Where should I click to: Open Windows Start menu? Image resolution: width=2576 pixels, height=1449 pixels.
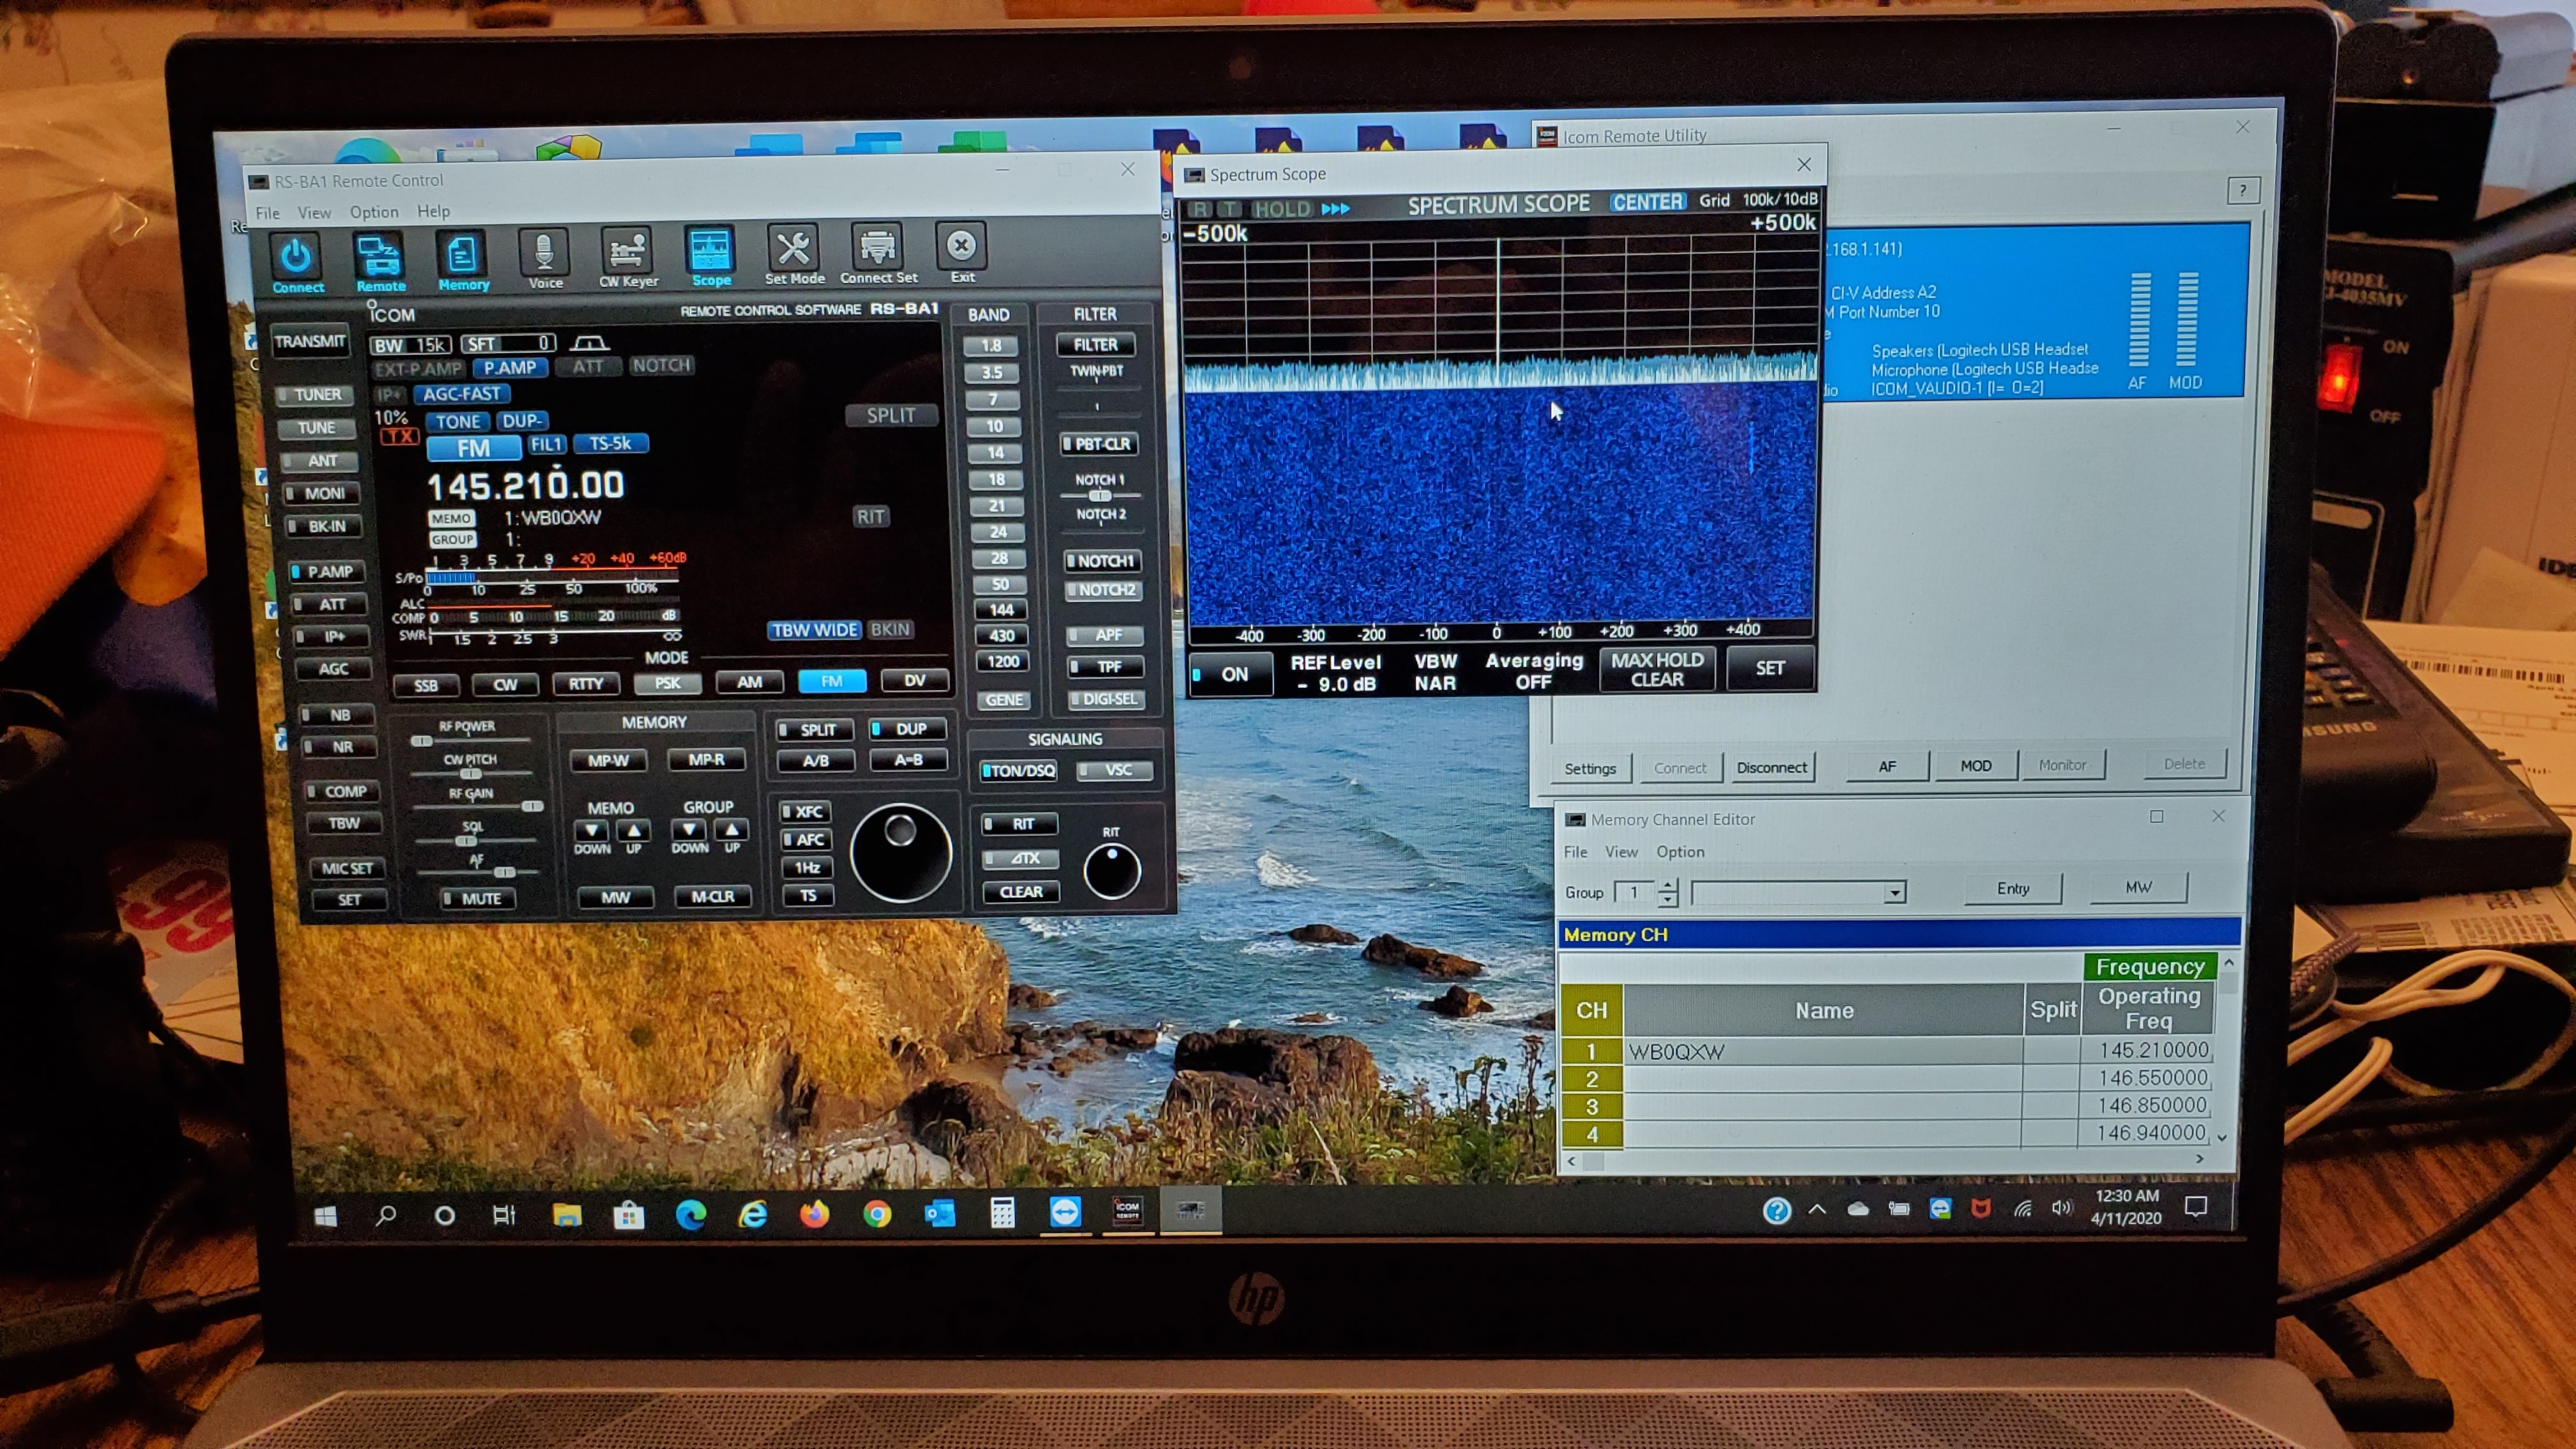point(326,1215)
